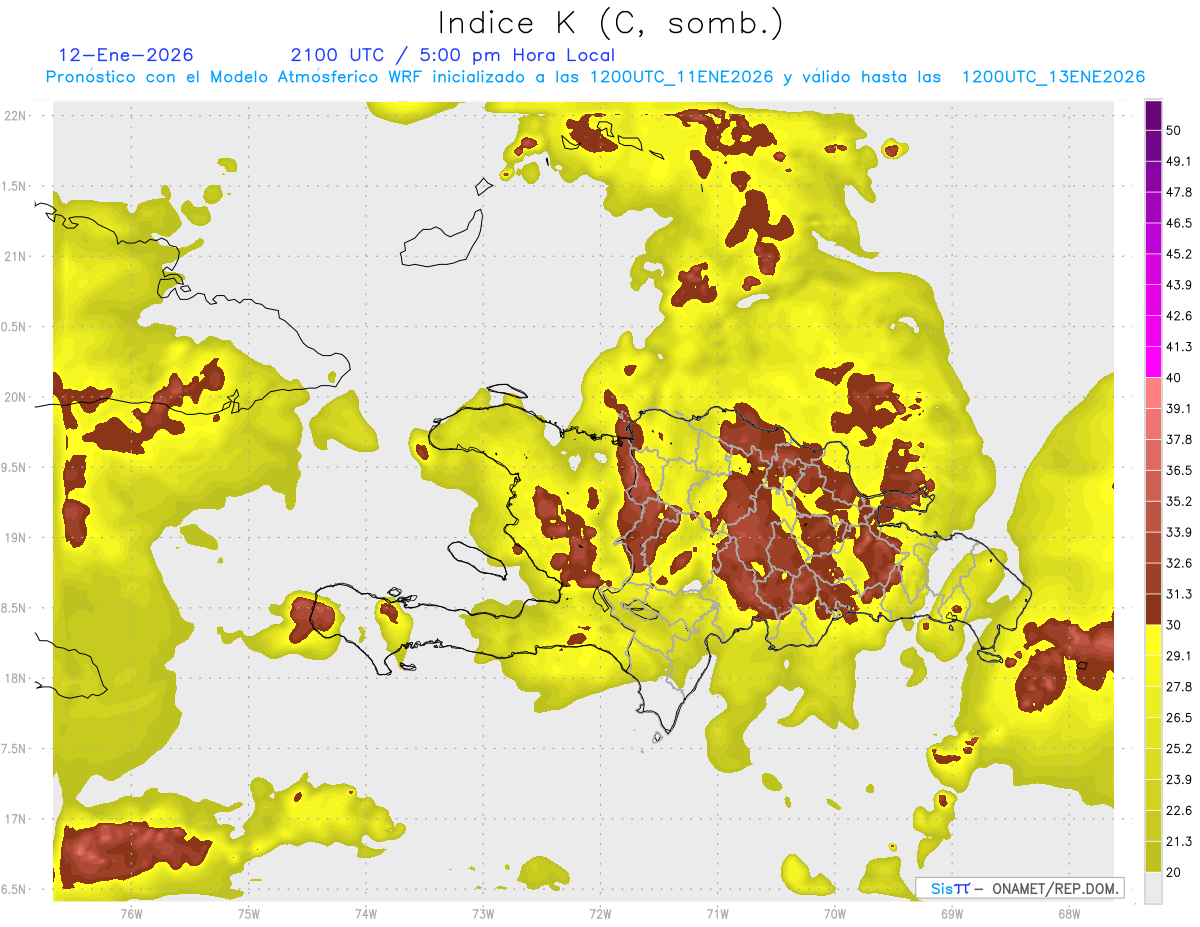Screen dimensions: 1200x927
Task: Click the "19N" latitude label
Action: (x=17, y=537)
